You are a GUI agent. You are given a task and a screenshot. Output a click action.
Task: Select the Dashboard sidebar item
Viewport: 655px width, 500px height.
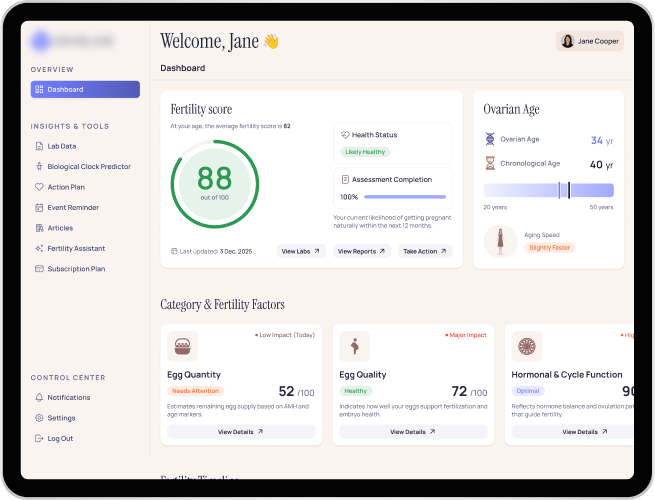point(85,89)
